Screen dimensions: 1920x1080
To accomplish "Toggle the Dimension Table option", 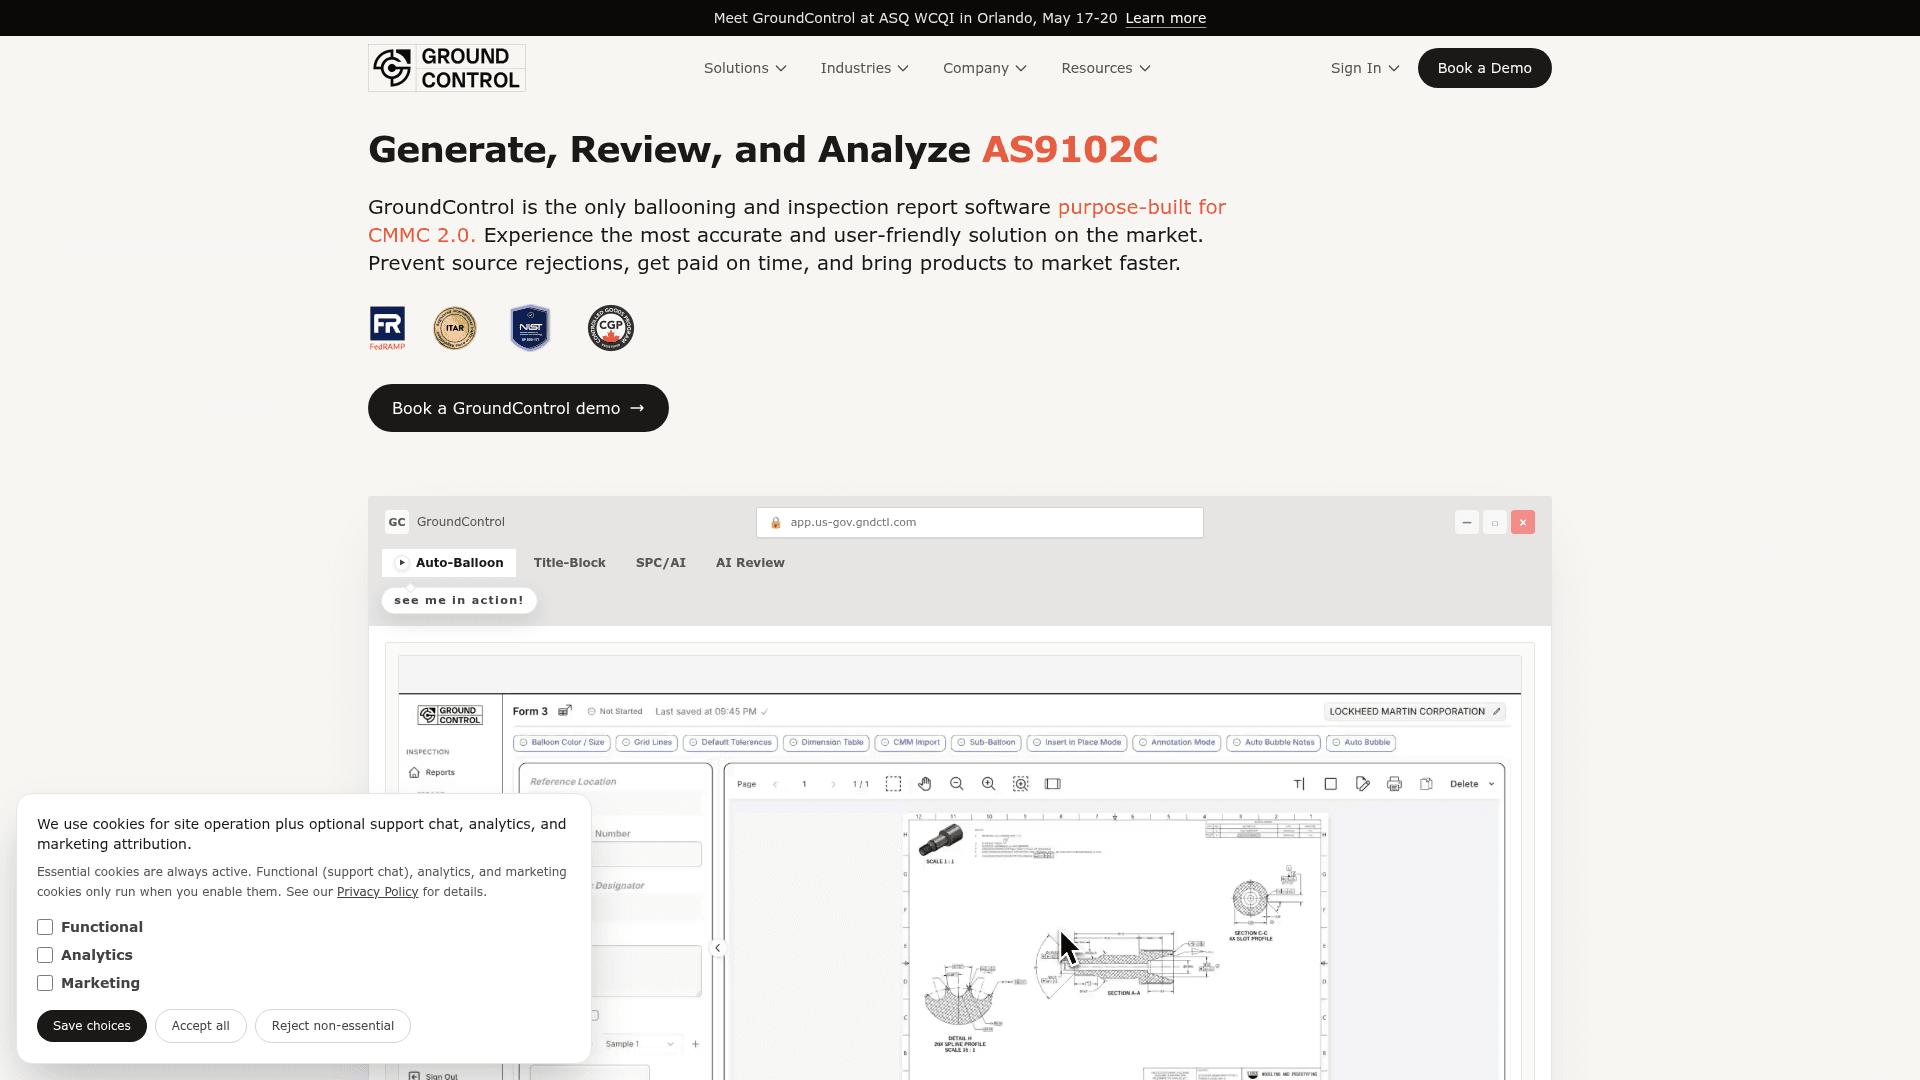I will 826,743.
